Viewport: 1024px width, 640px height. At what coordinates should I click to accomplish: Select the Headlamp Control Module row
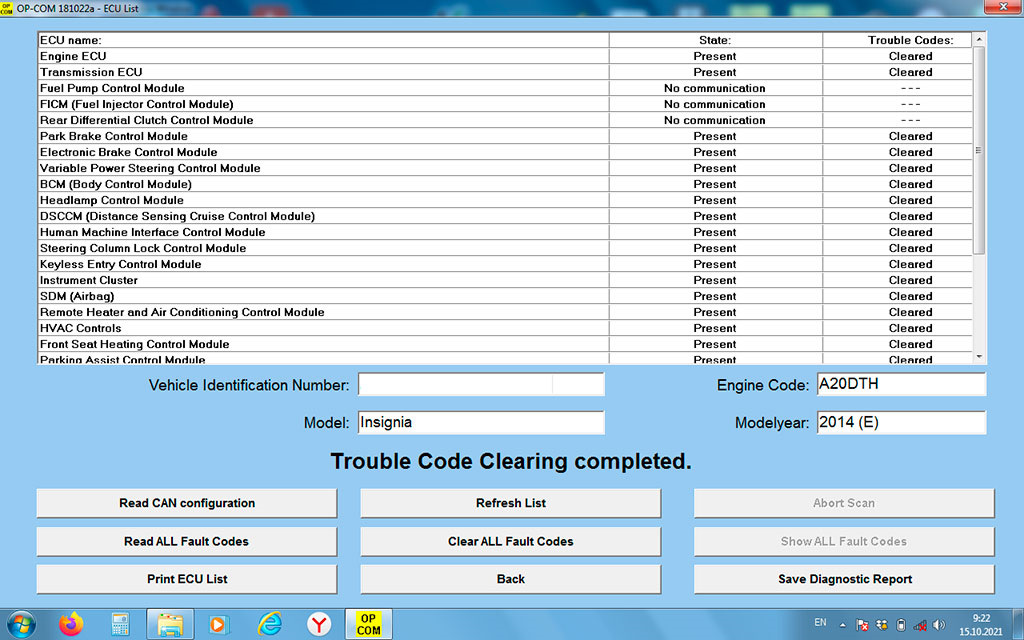505,200
